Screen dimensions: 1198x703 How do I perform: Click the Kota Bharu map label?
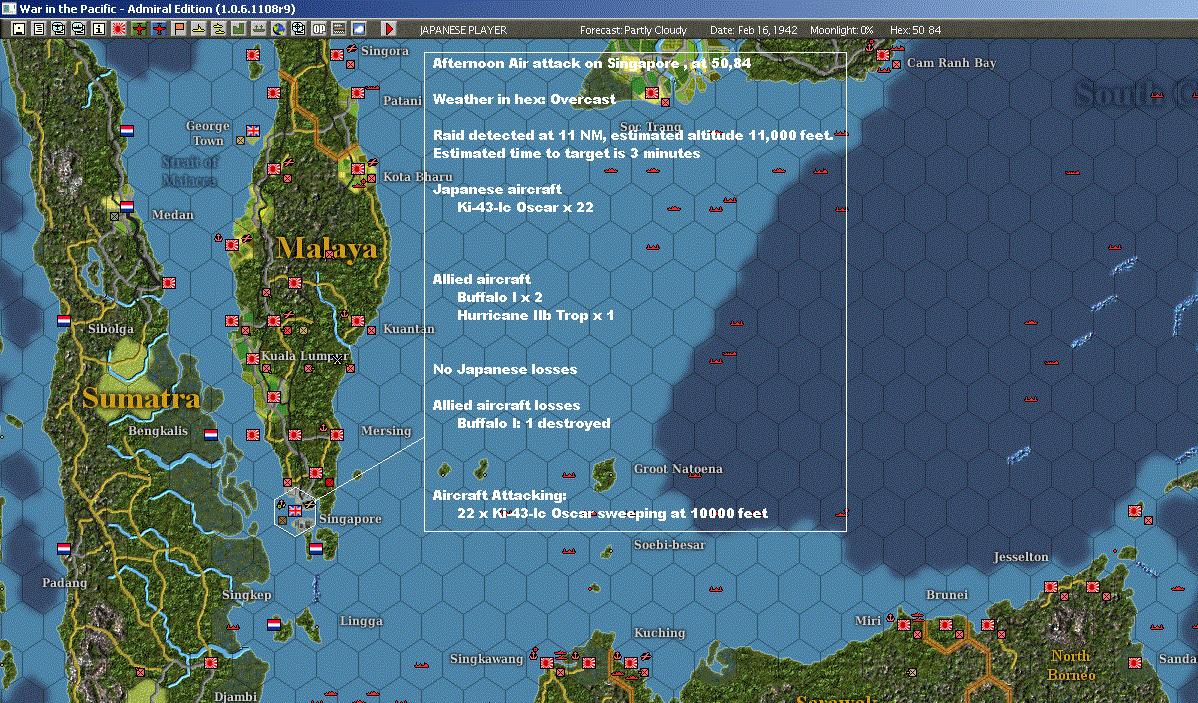pos(417,177)
